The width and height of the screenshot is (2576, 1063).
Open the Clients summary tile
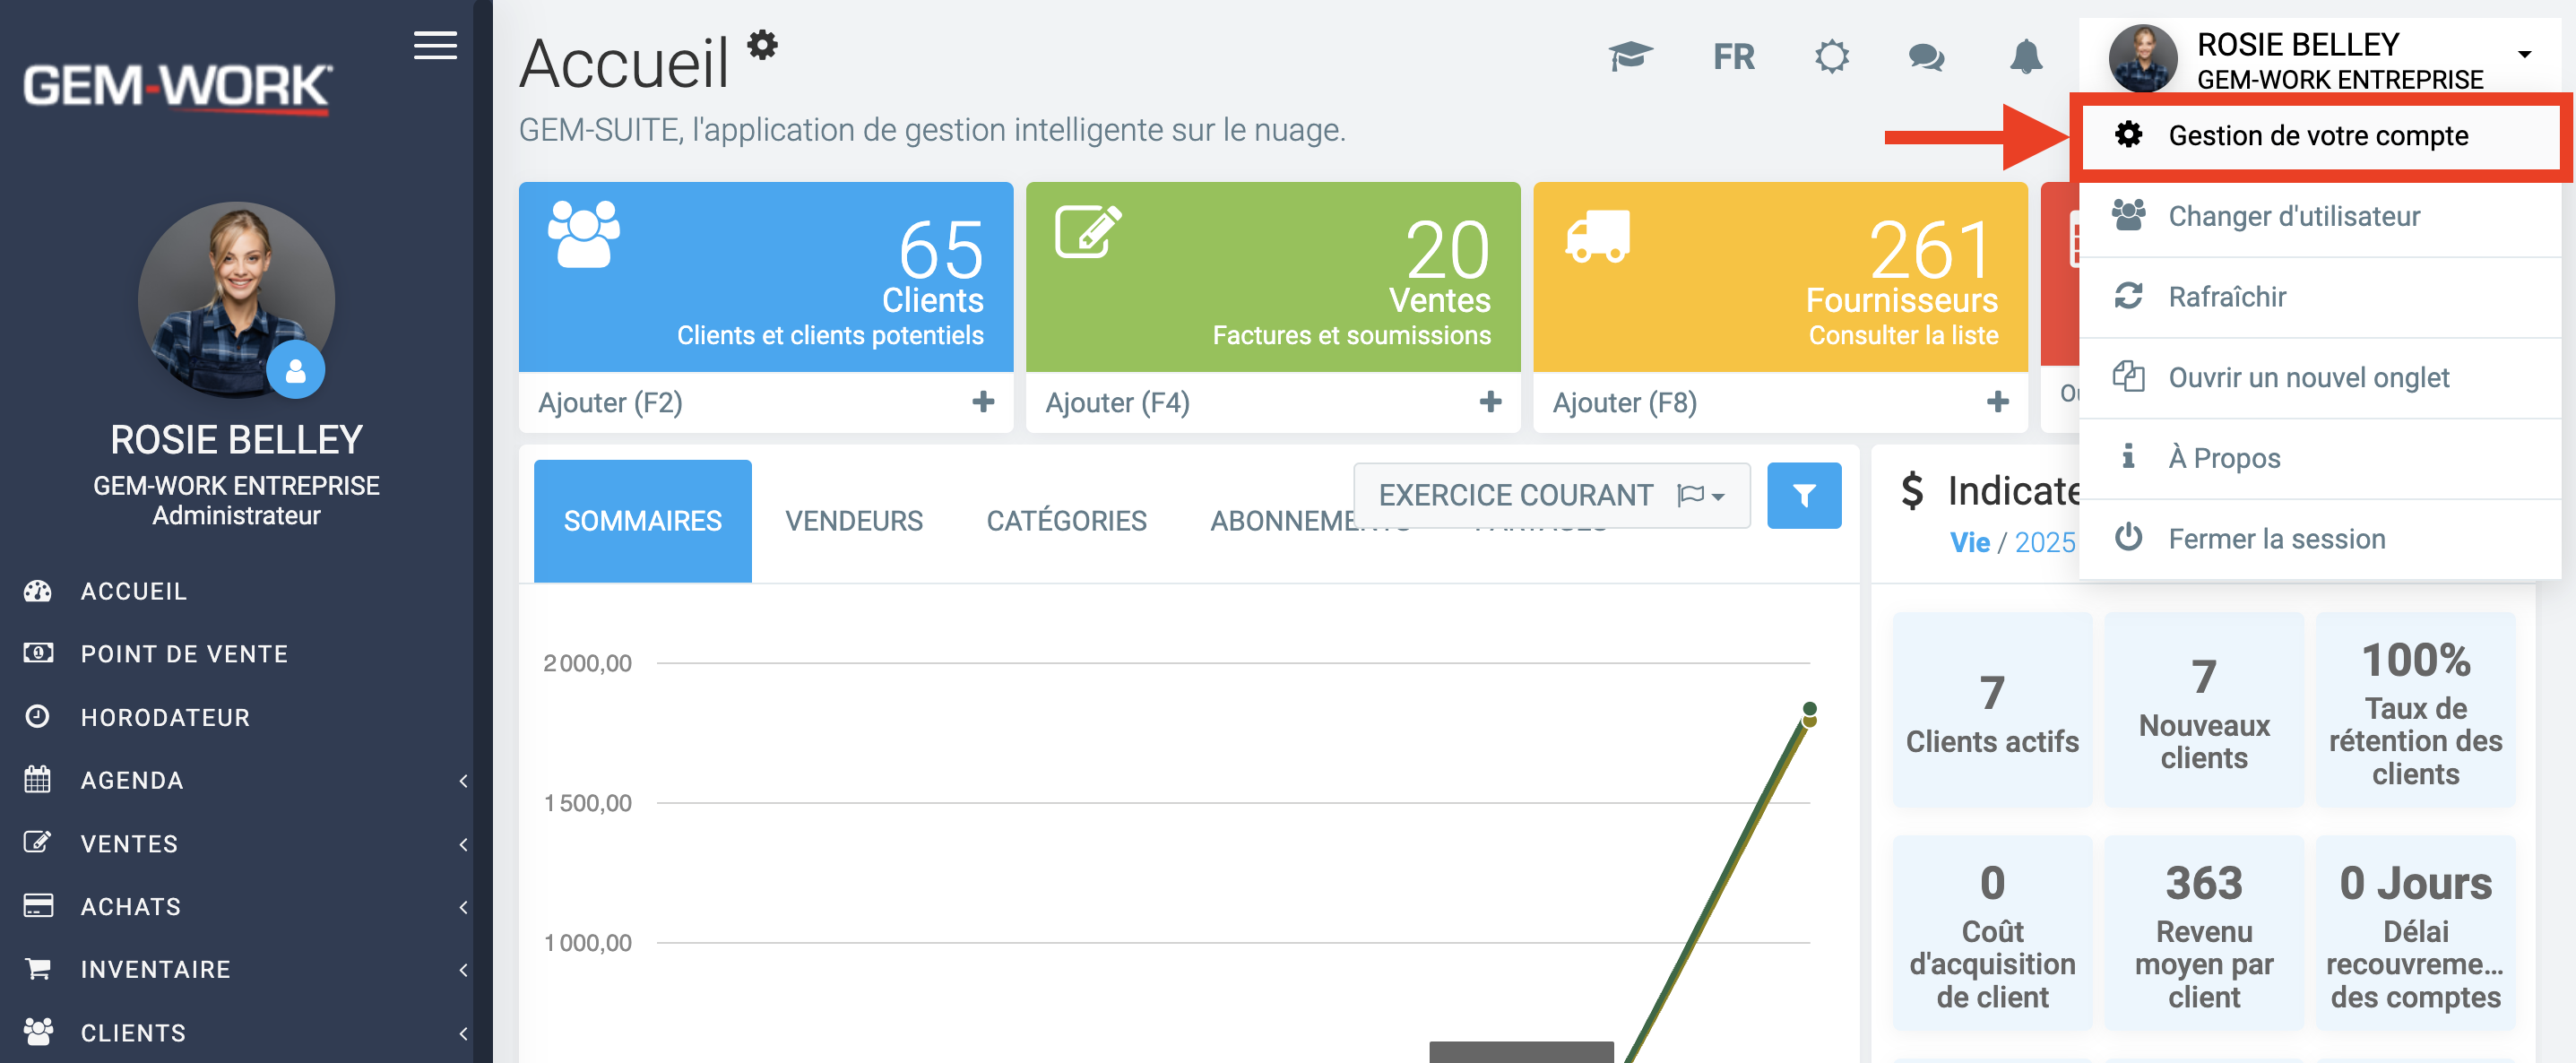coord(765,277)
